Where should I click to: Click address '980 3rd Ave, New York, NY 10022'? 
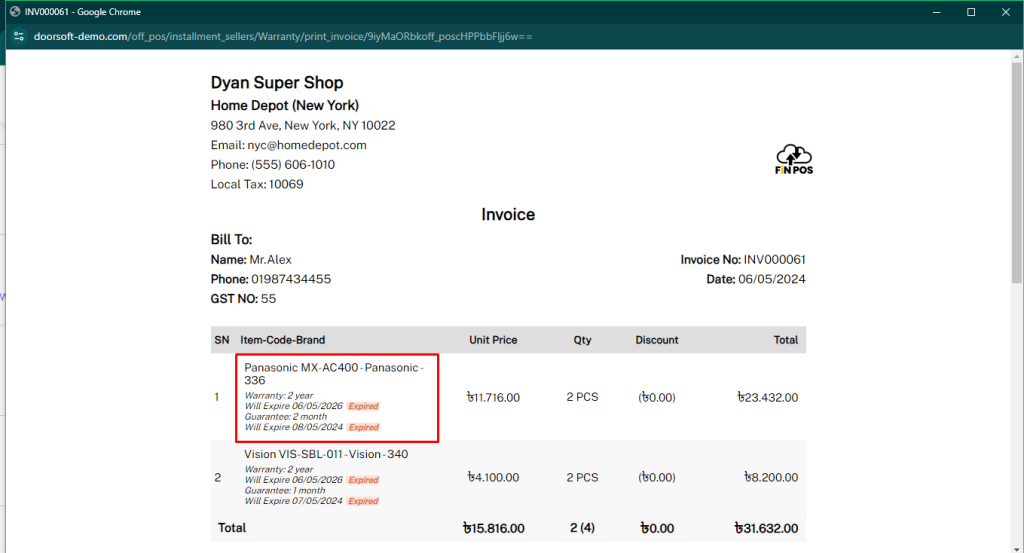[302, 125]
